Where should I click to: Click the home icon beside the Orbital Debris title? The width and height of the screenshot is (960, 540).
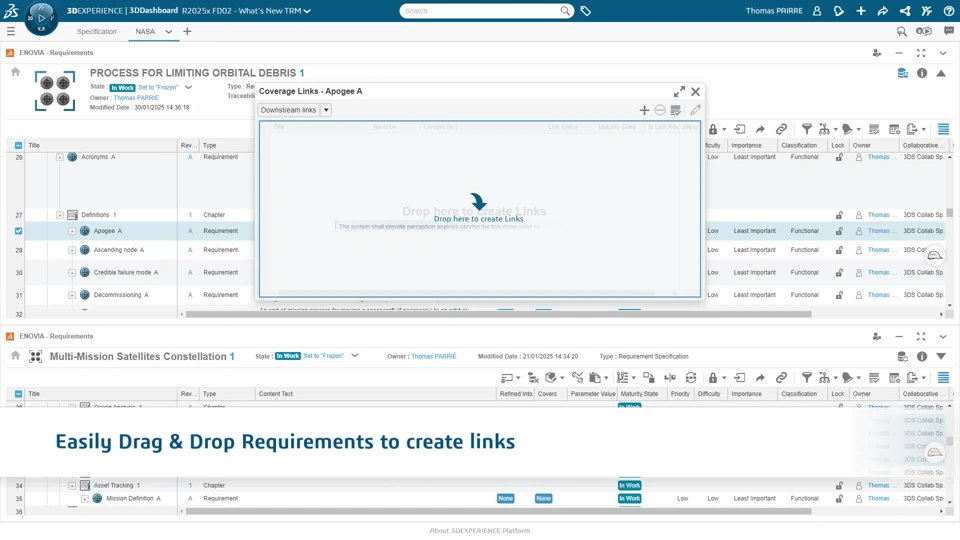coord(15,72)
